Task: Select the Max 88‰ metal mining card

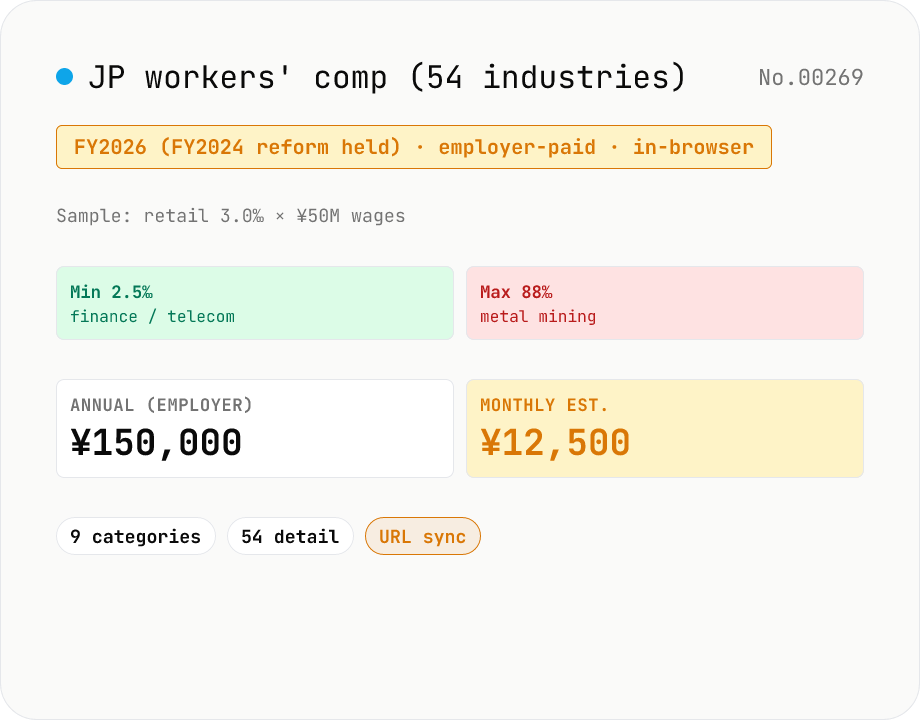Action: (x=665, y=303)
